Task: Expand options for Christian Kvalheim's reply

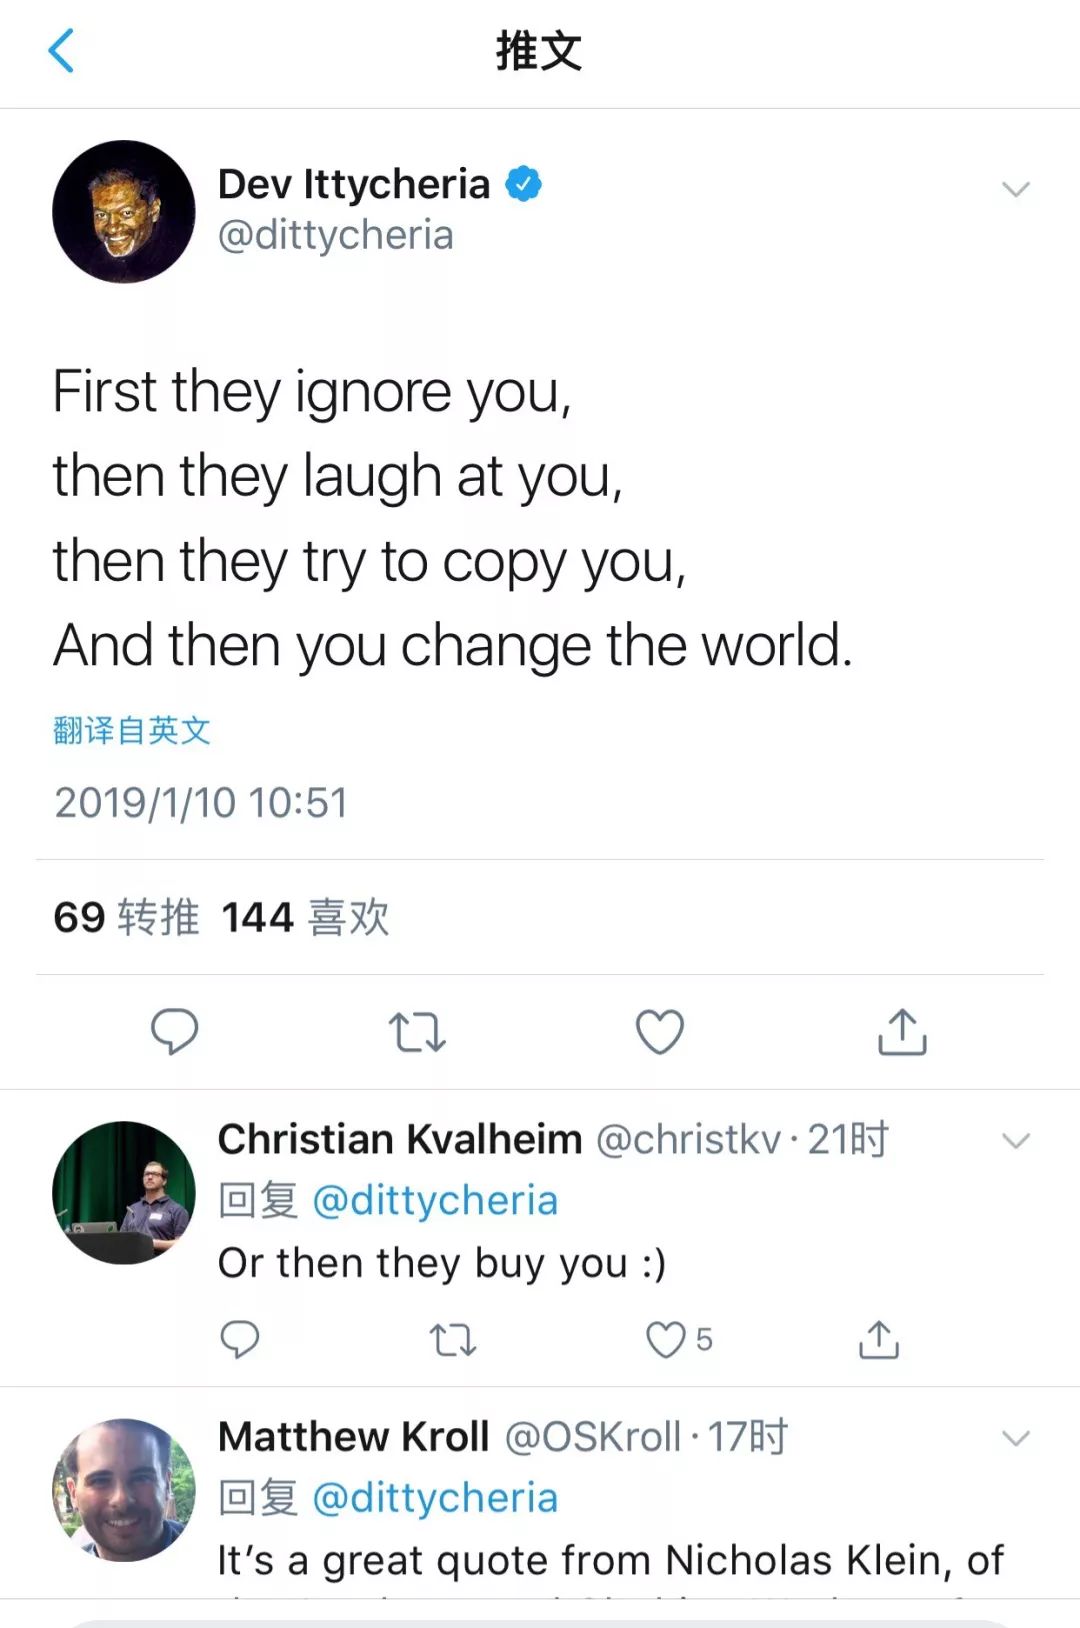Action: 1015,1141
